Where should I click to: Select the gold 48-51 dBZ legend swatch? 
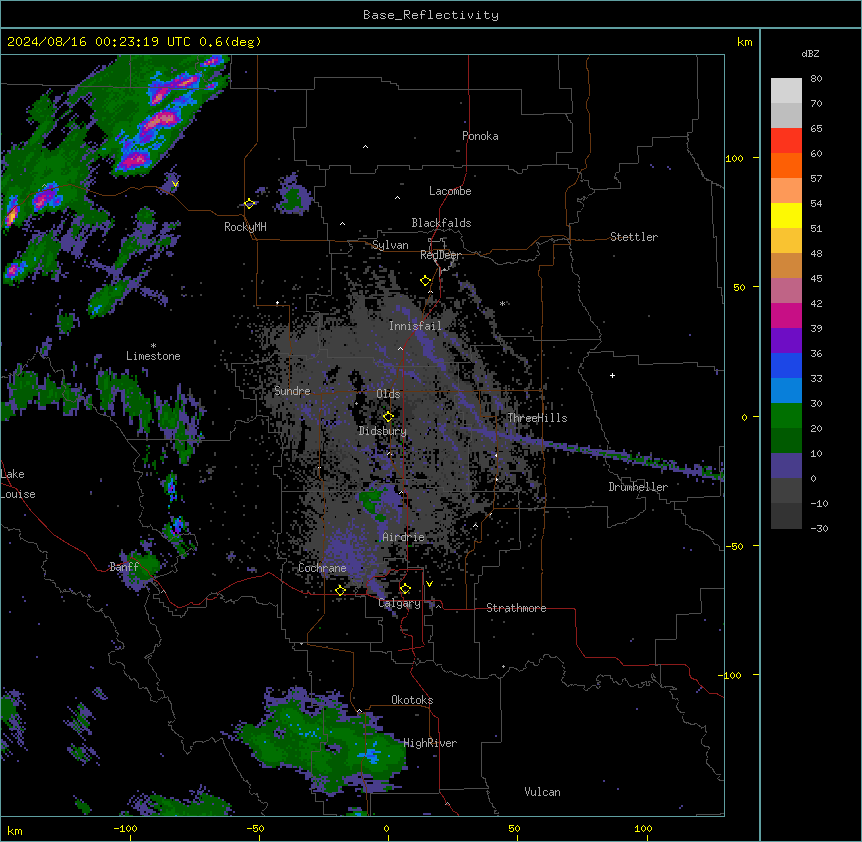[x=786, y=241]
